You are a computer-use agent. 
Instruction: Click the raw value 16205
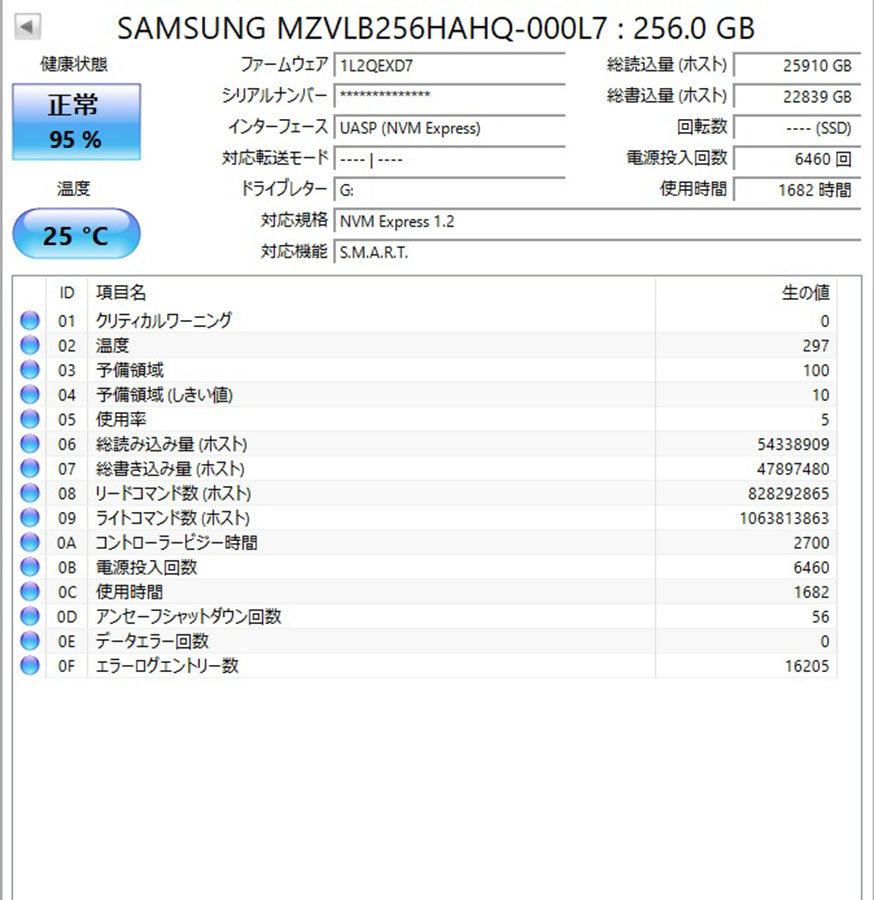point(807,666)
